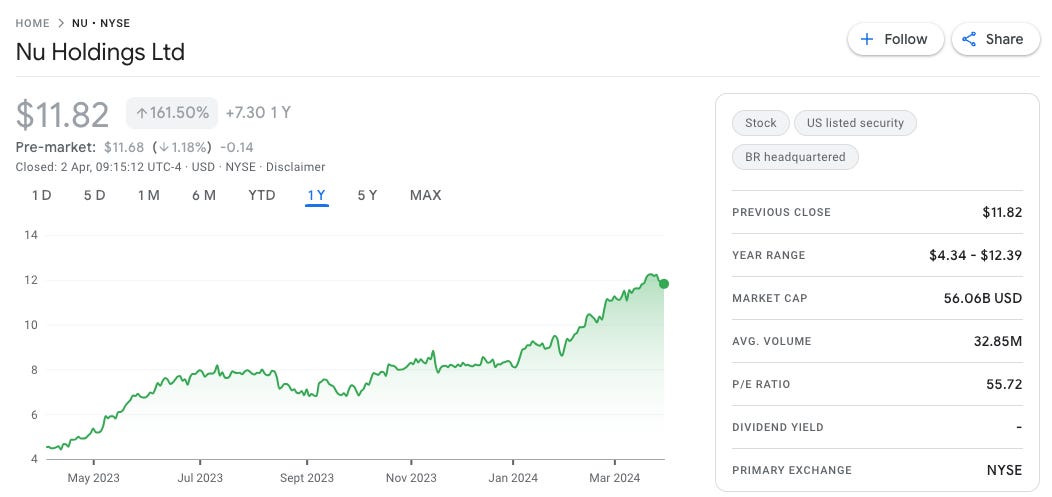The width and height of the screenshot is (1052, 497).
Task: Click the YEAR RANGE label
Action: (x=768, y=255)
